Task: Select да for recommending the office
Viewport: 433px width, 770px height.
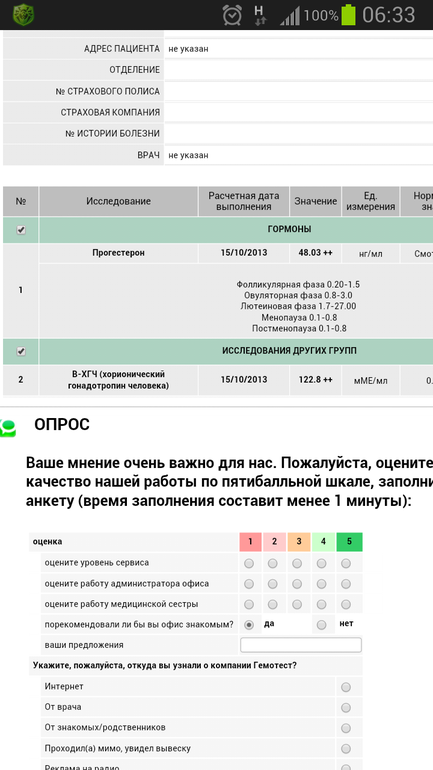Action: [x=249, y=625]
